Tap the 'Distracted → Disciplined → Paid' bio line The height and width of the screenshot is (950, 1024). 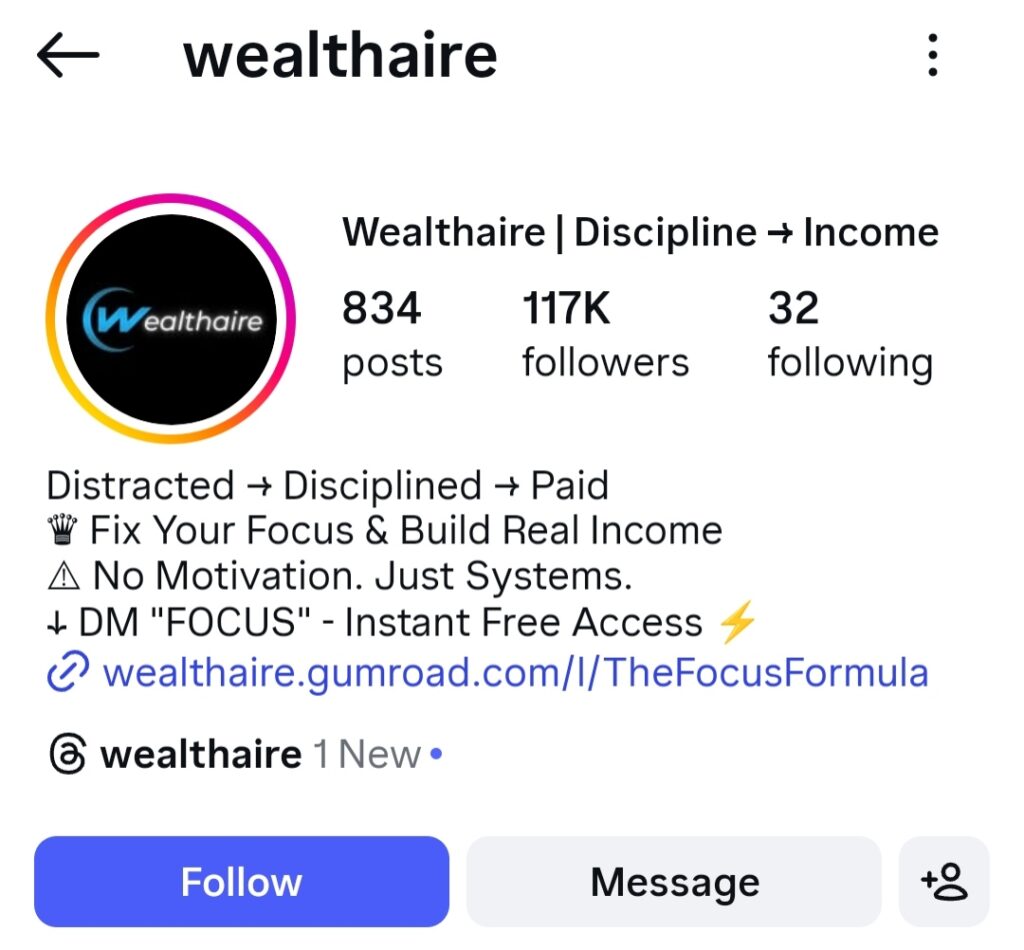coord(328,486)
